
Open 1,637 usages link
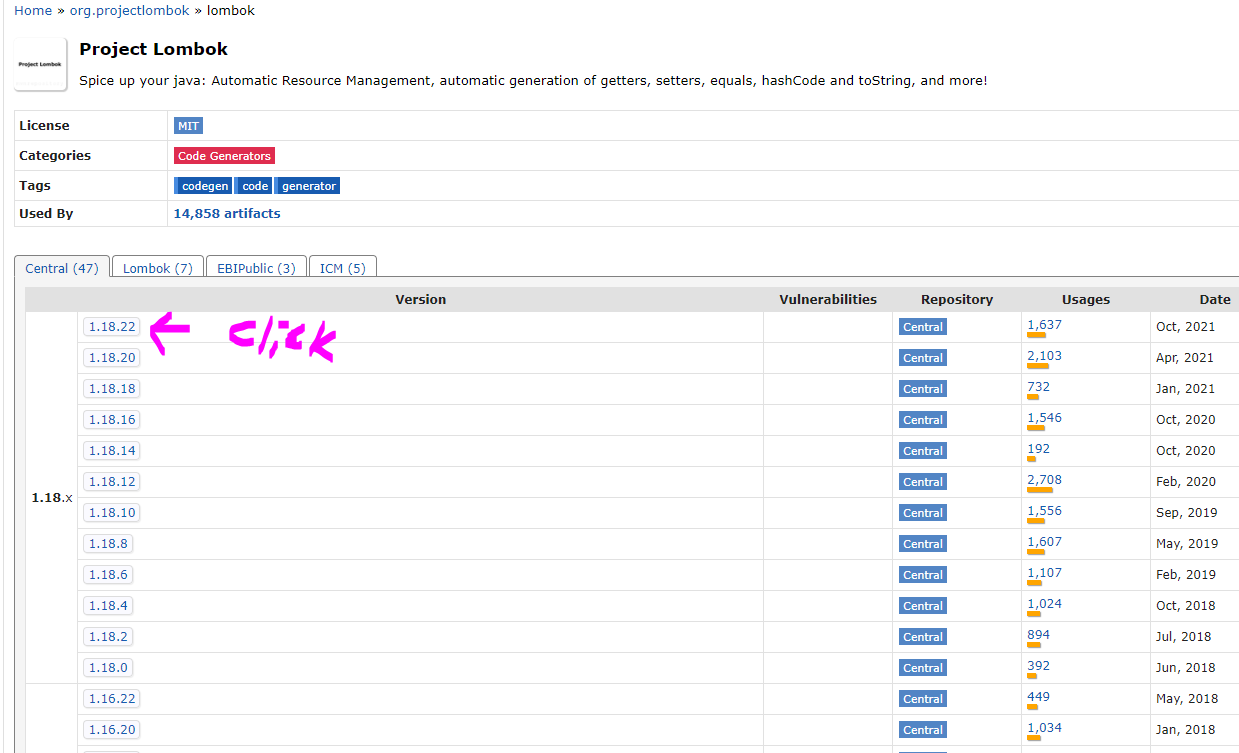(x=1044, y=325)
